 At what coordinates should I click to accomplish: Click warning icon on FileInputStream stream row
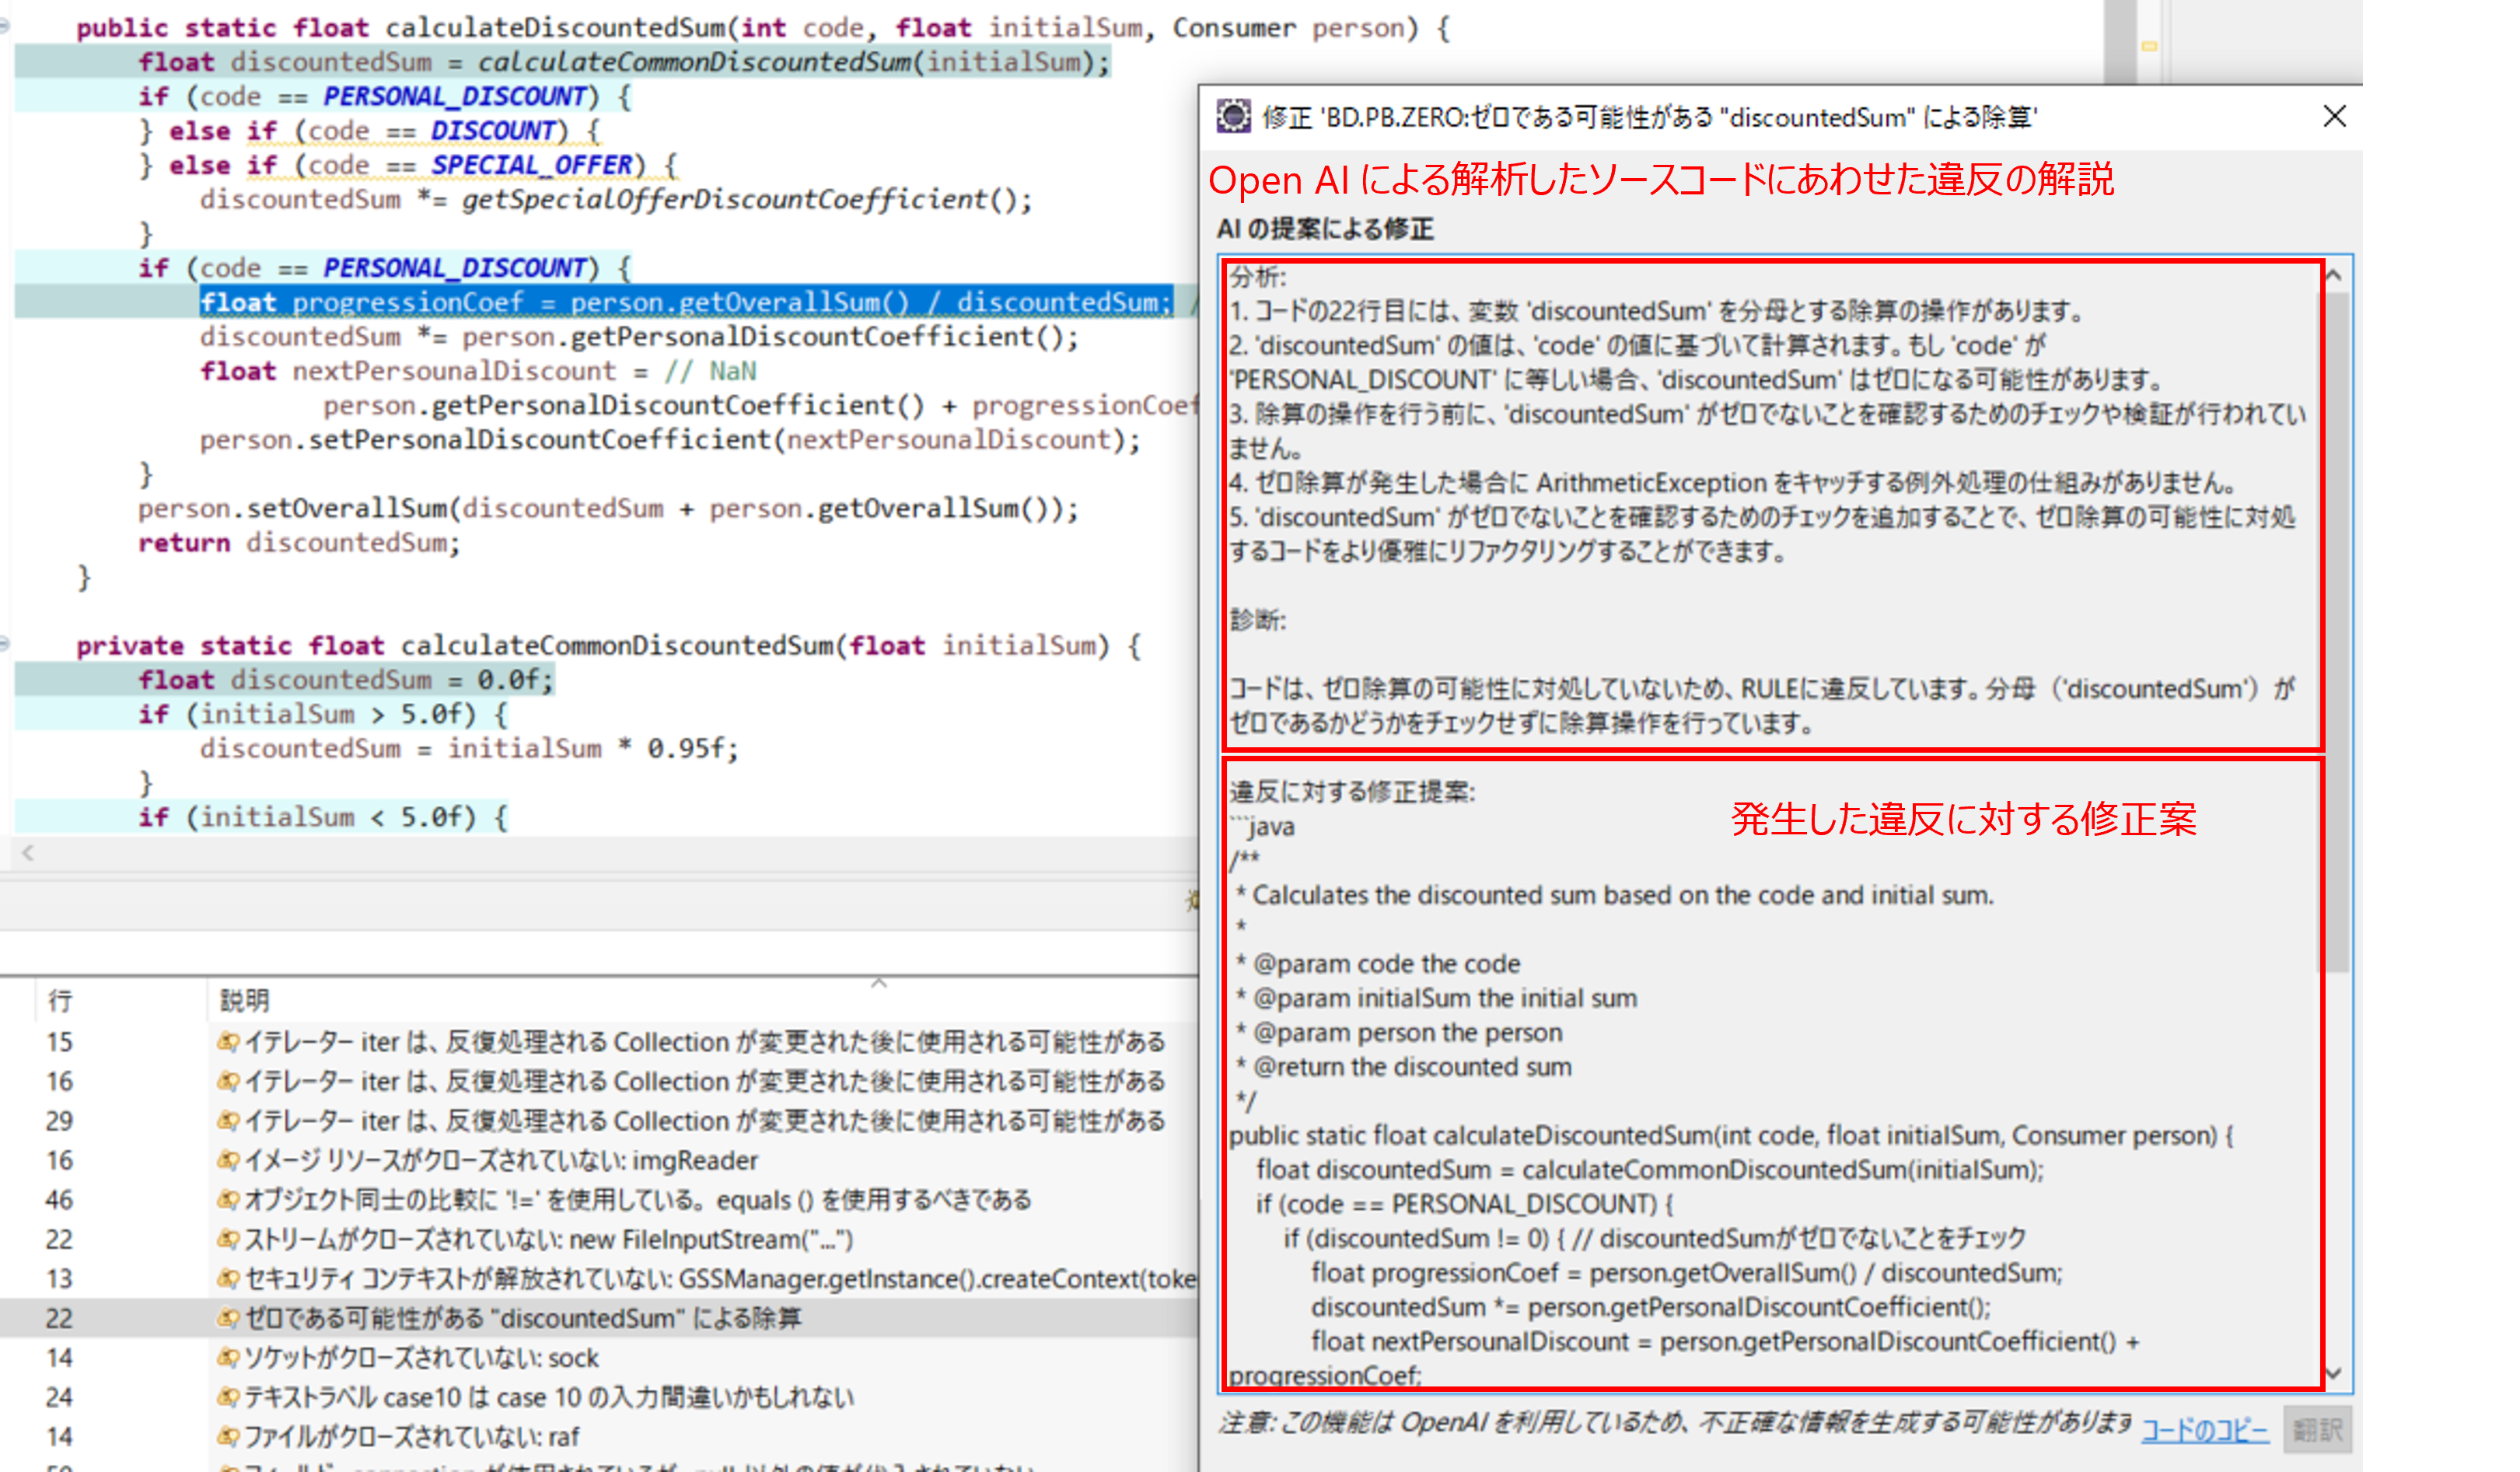point(228,1239)
